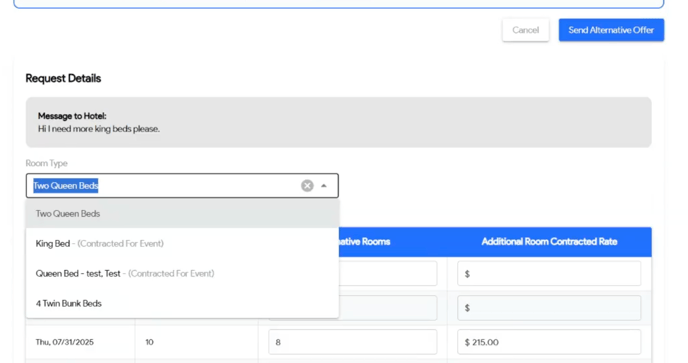Viewport: 688px width, 363px height.
Task: Click the Message to Hotel box
Action: tap(338, 122)
